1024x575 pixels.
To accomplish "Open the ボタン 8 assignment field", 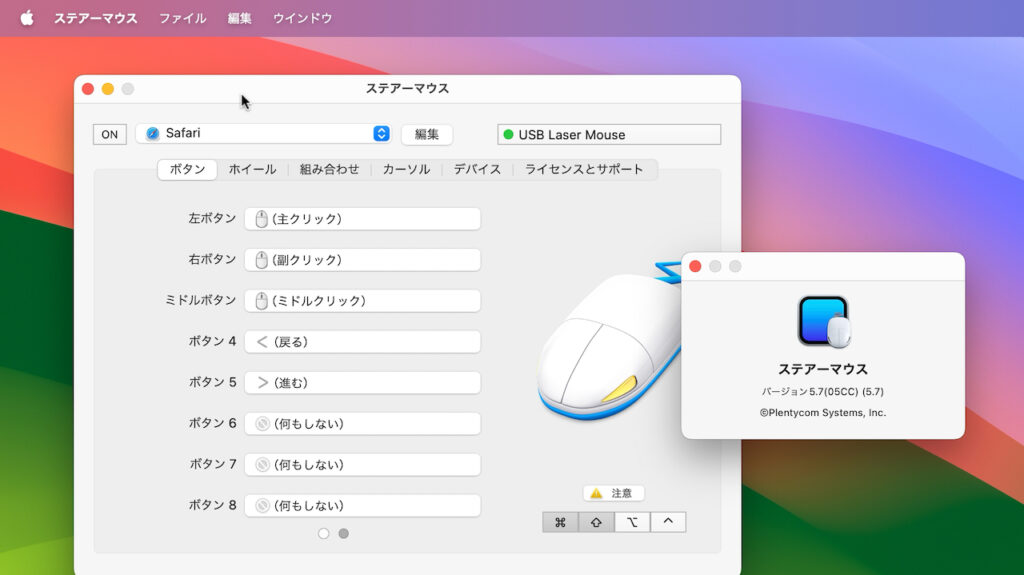I will 362,506.
